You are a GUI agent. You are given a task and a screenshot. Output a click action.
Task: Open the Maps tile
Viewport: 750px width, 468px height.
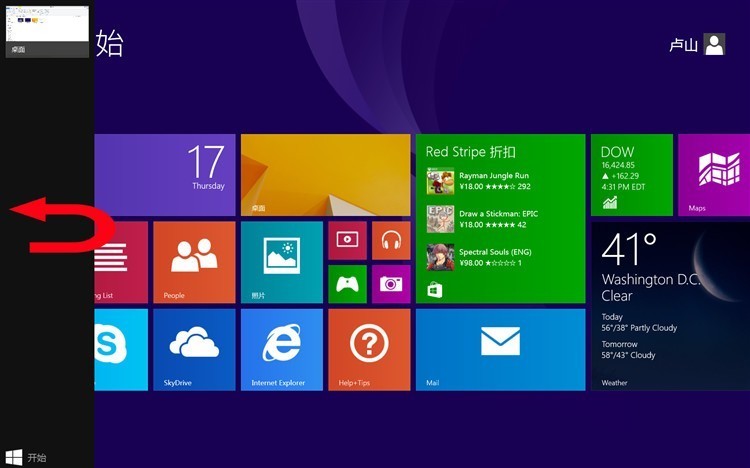pos(714,175)
